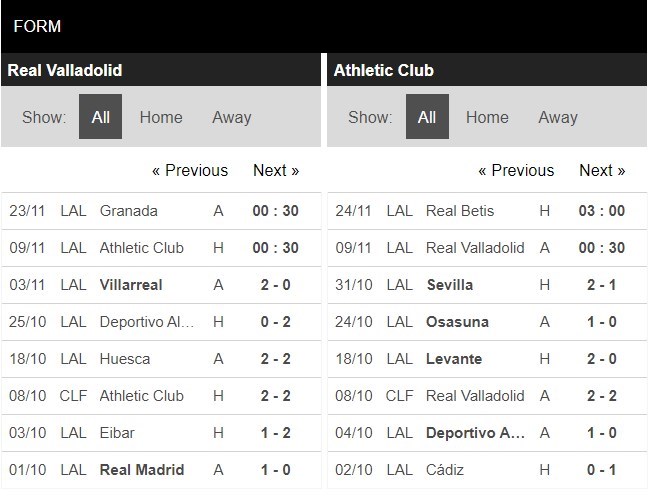Open the Osasuna team link
Screen dimensions: 650x496
pyautogui.click(x=457, y=322)
